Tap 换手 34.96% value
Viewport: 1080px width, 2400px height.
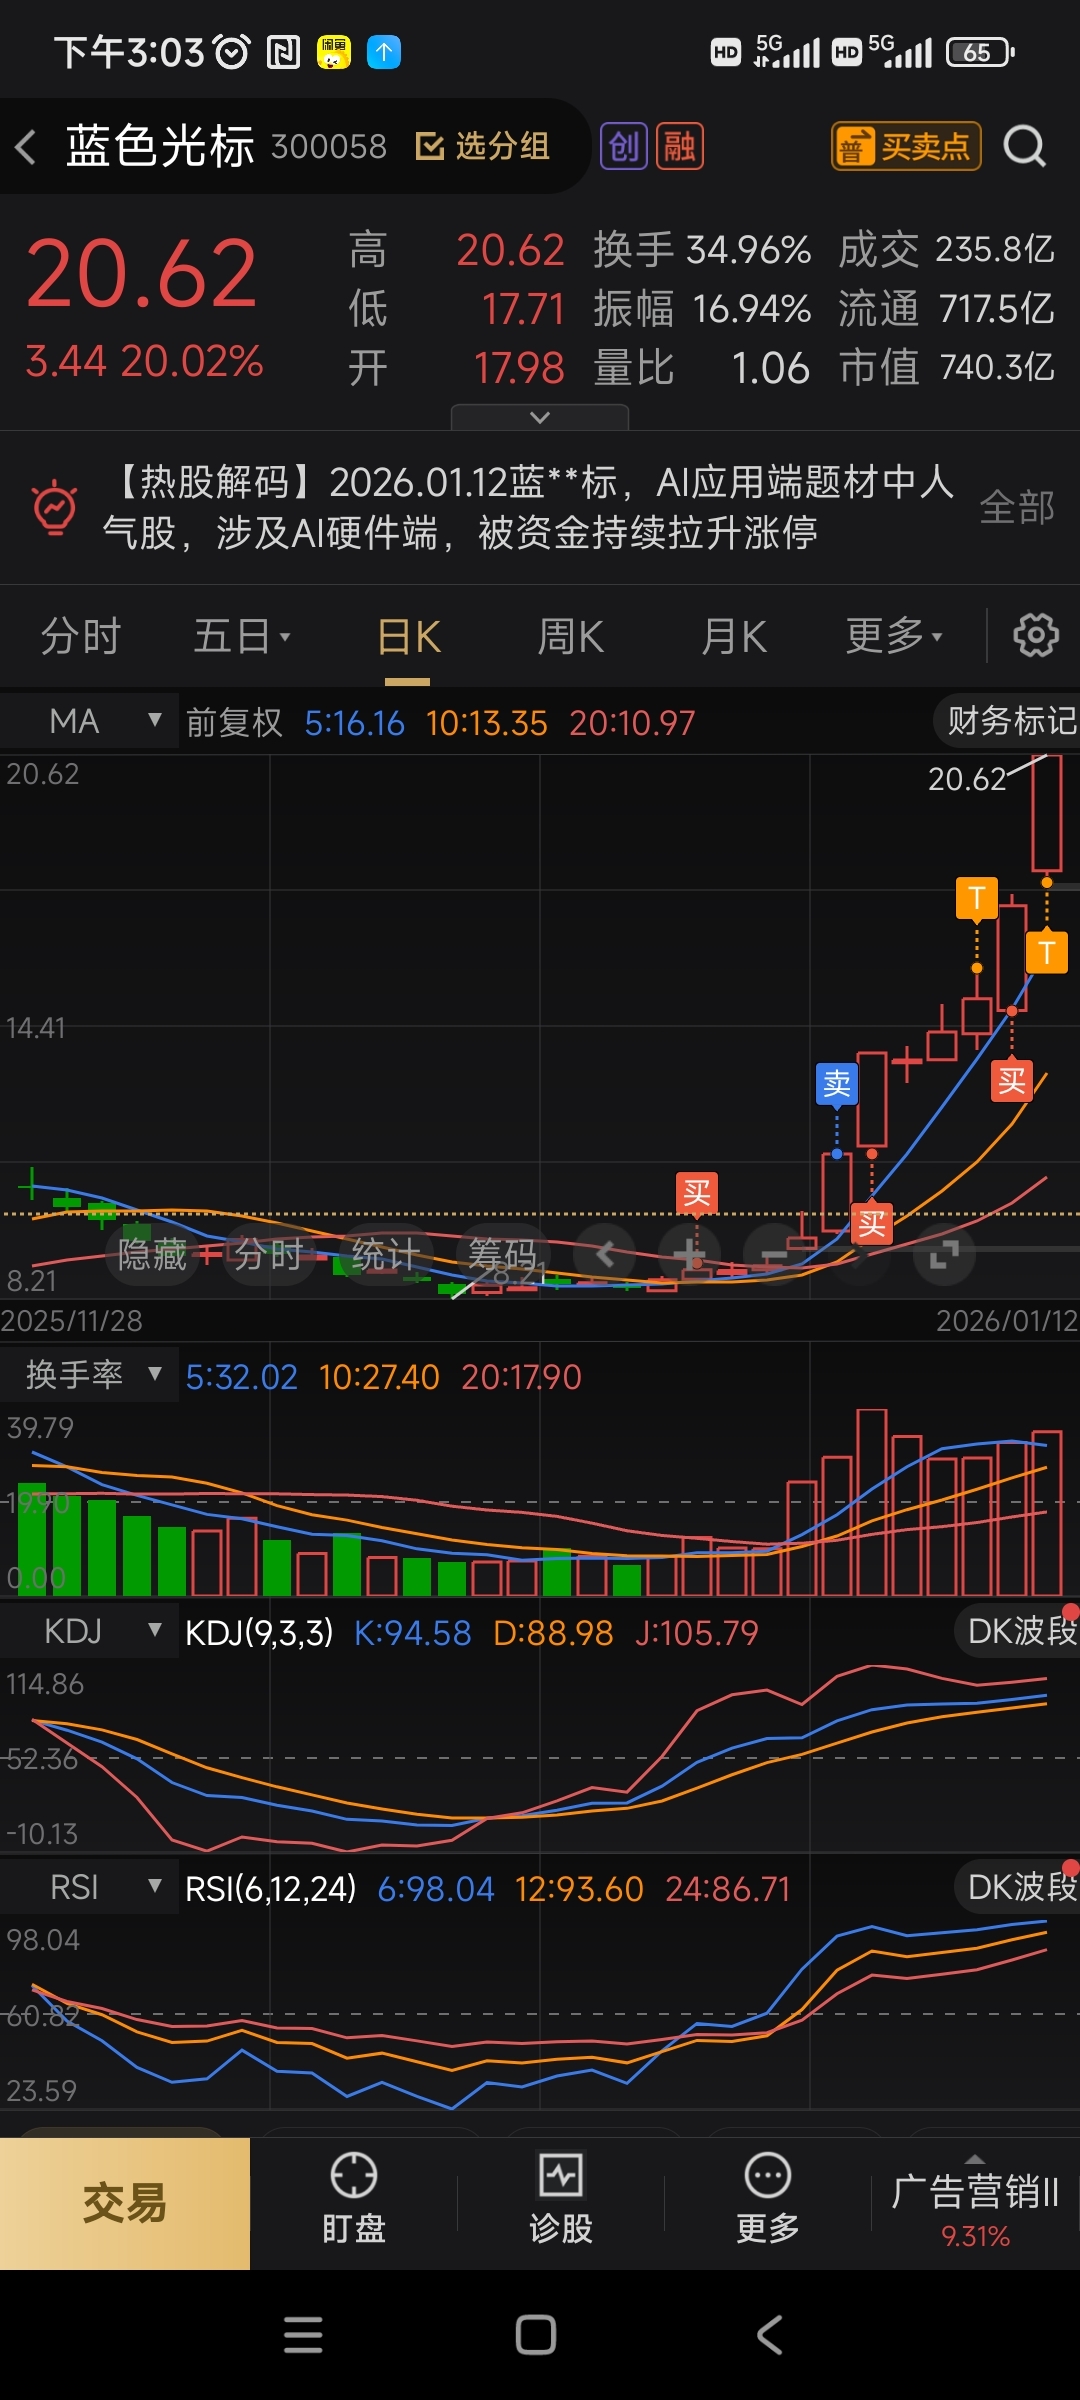[x=749, y=249]
